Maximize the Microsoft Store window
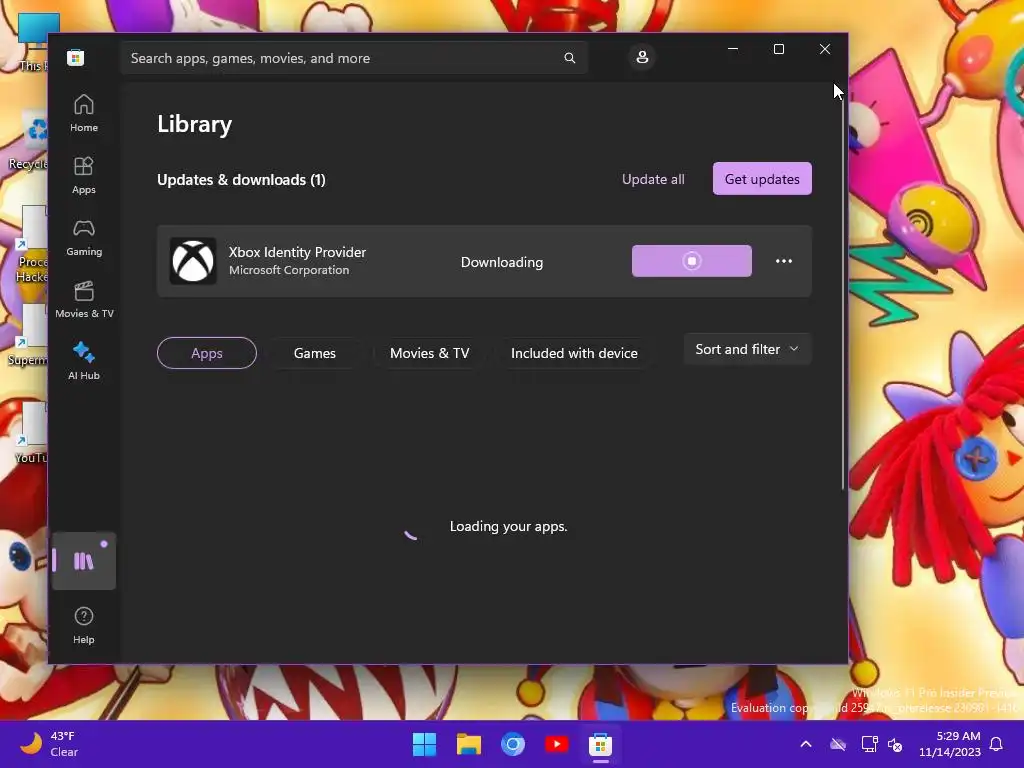The height and width of the screenshot is (768, 1024). pyautogui.click(x=778, y=49)
